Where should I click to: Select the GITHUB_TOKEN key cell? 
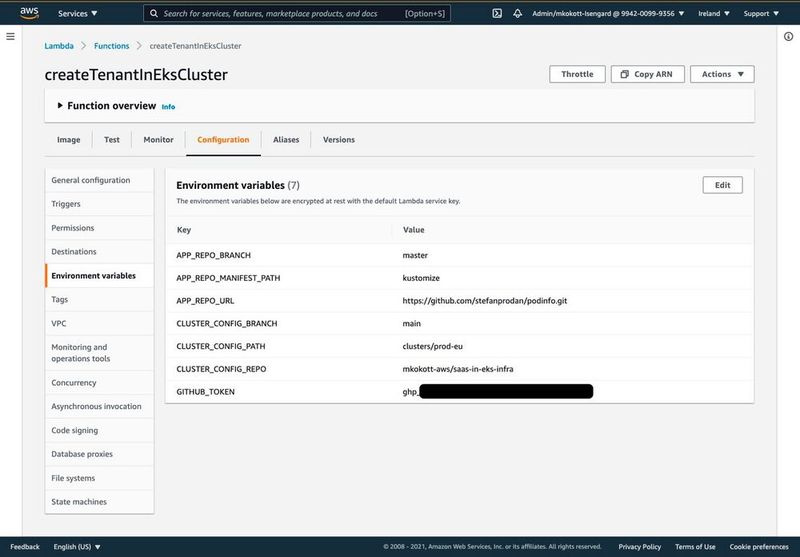click(x=205, y=392)
